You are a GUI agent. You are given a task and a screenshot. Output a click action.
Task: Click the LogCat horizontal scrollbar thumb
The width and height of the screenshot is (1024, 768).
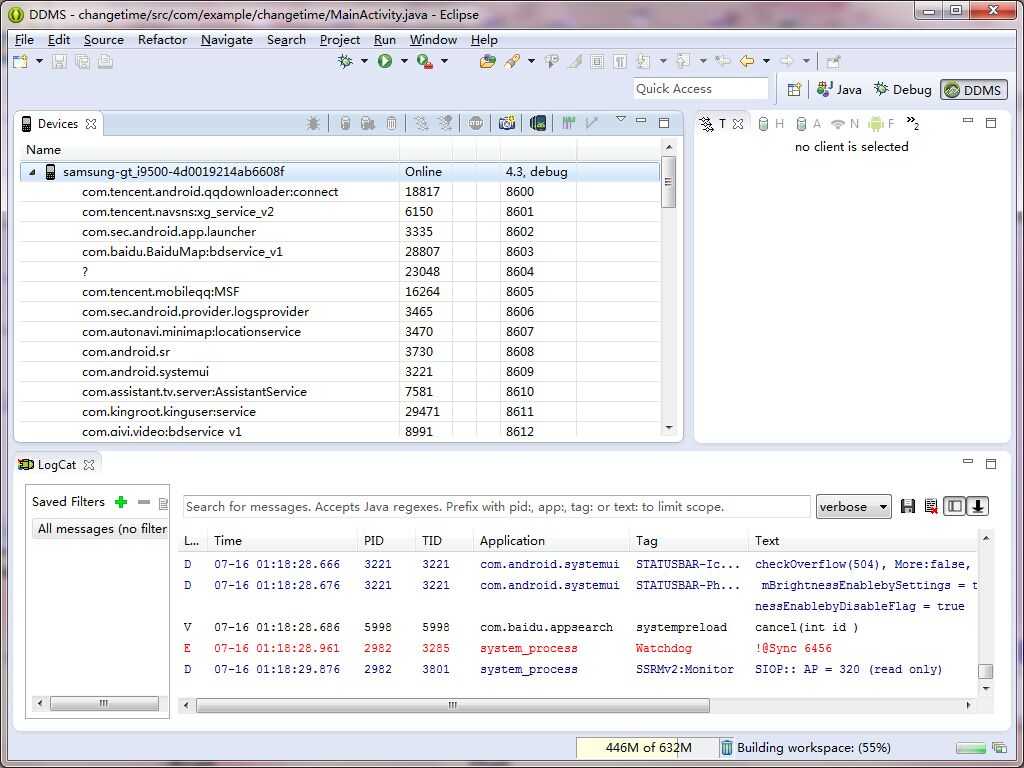[x=453, y=705]
